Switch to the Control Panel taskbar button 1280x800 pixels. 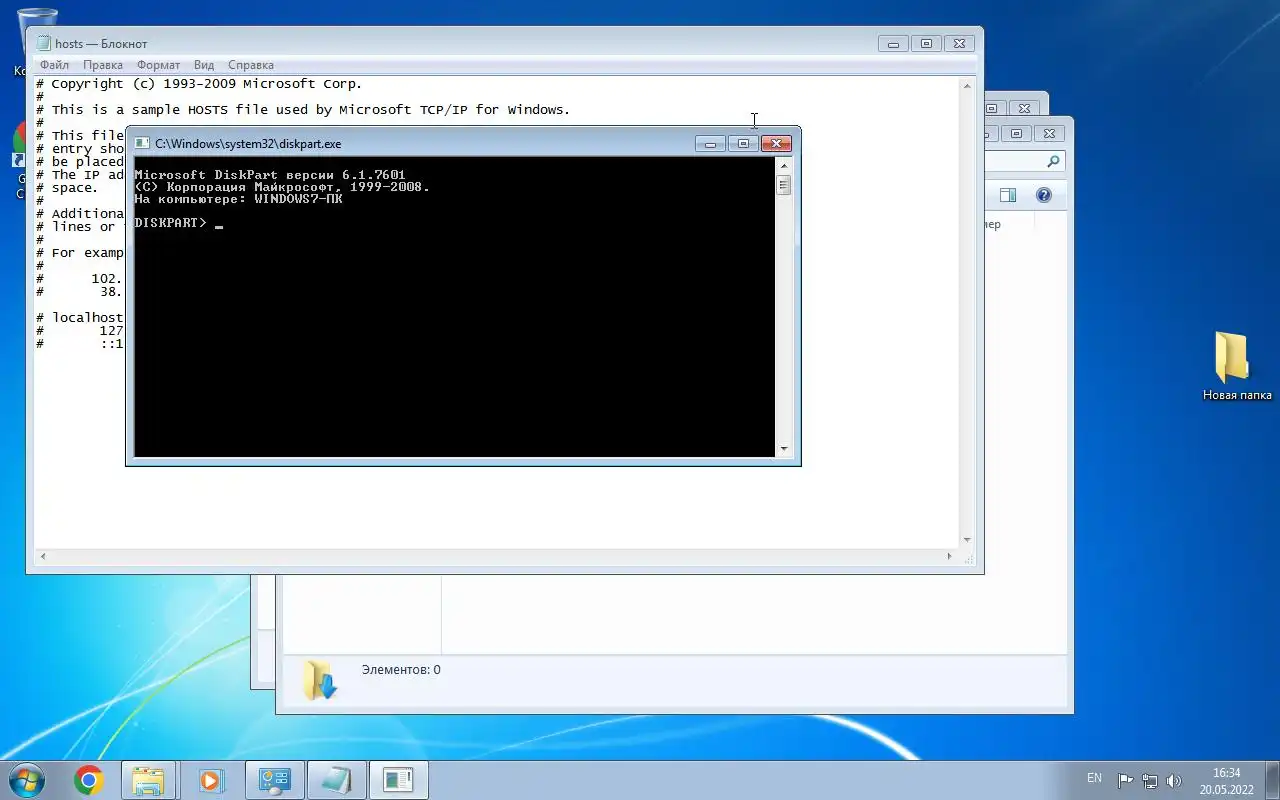click(x=274, y=780)
